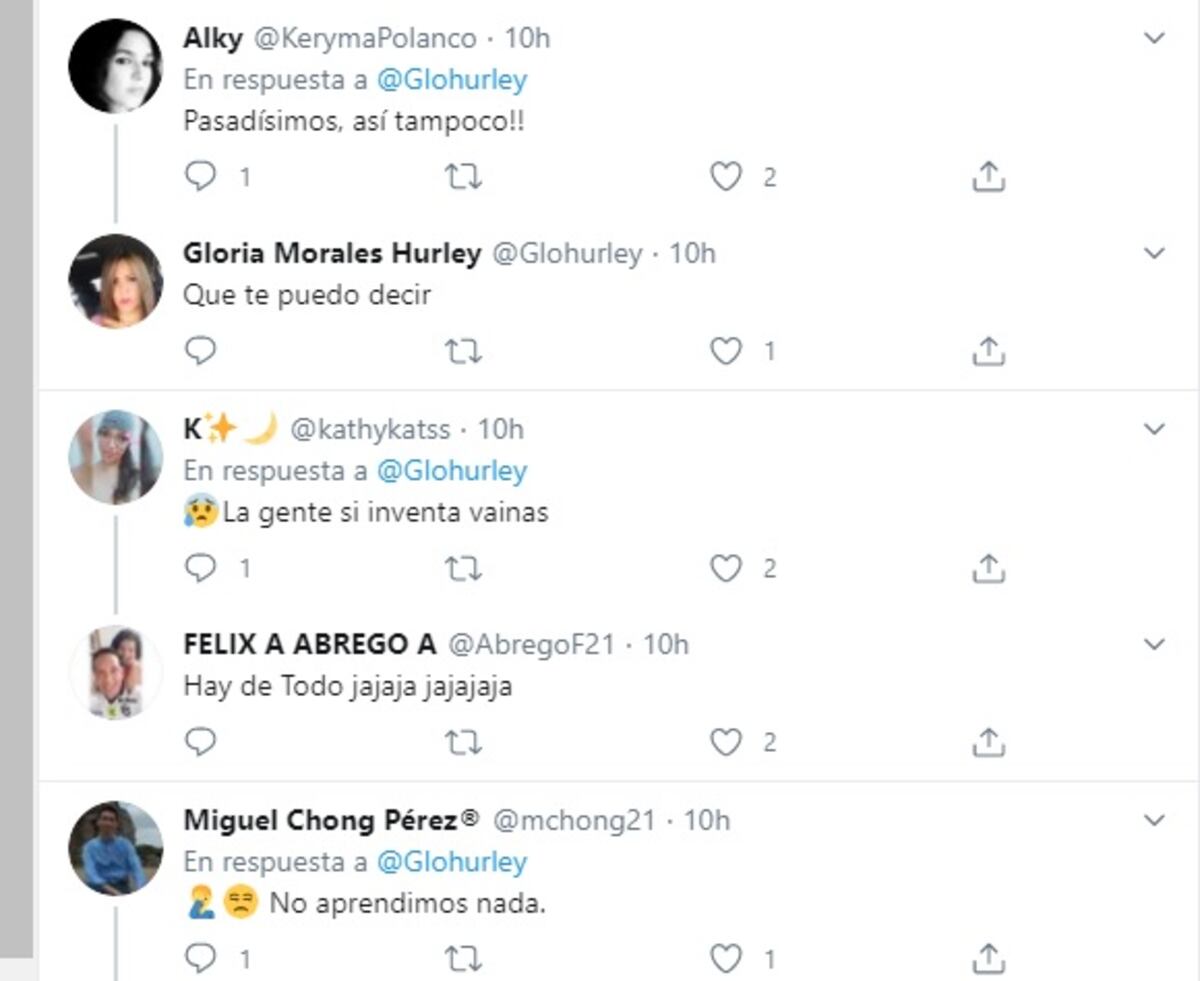Image resolution: width=1200 pixels, height=981 pixels.
Task: Share the tweet by Gloria Morales Hurley
Action: [x=990, y=351]
